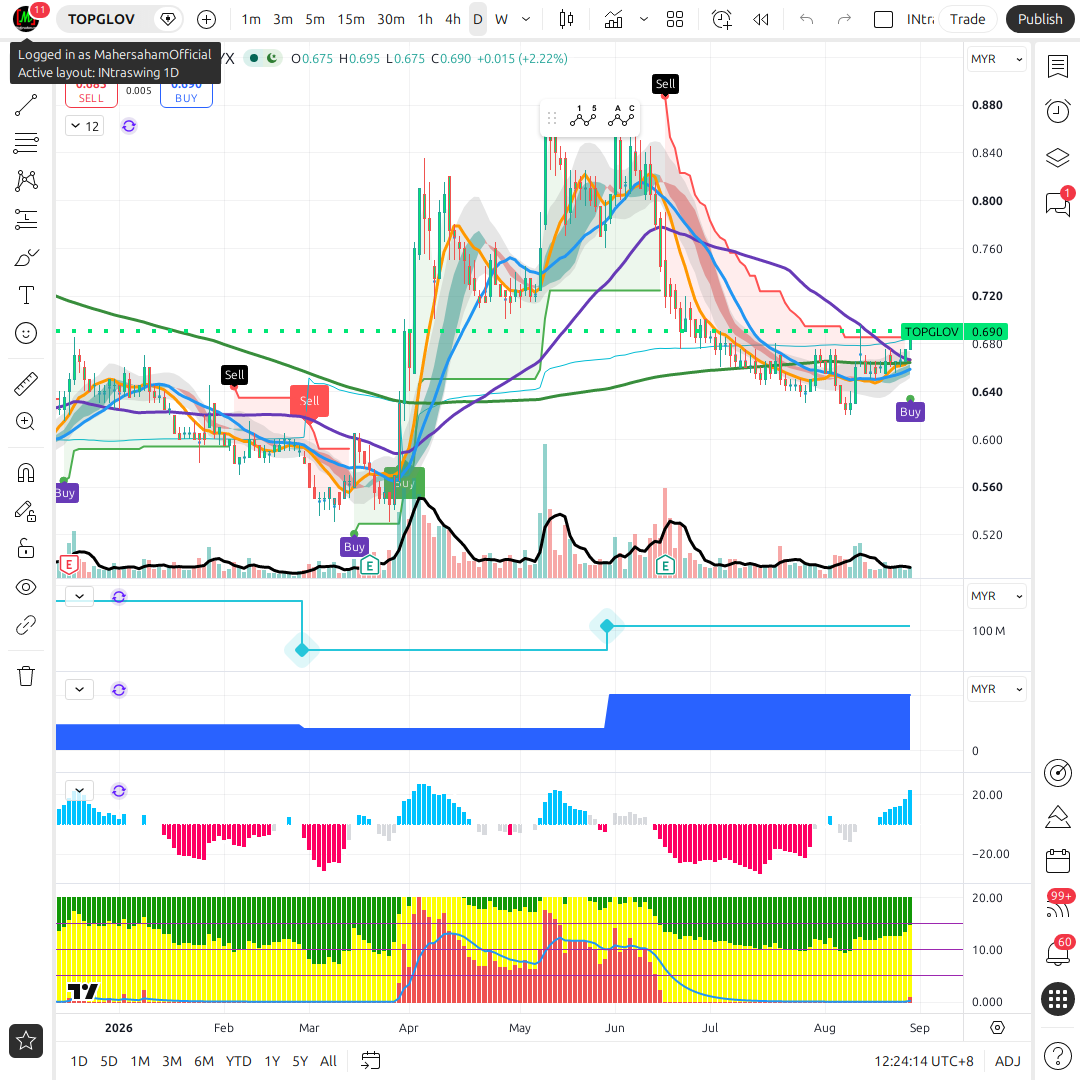
Task: Open main chart MYR currency dropdown
Action: (996, 59)
